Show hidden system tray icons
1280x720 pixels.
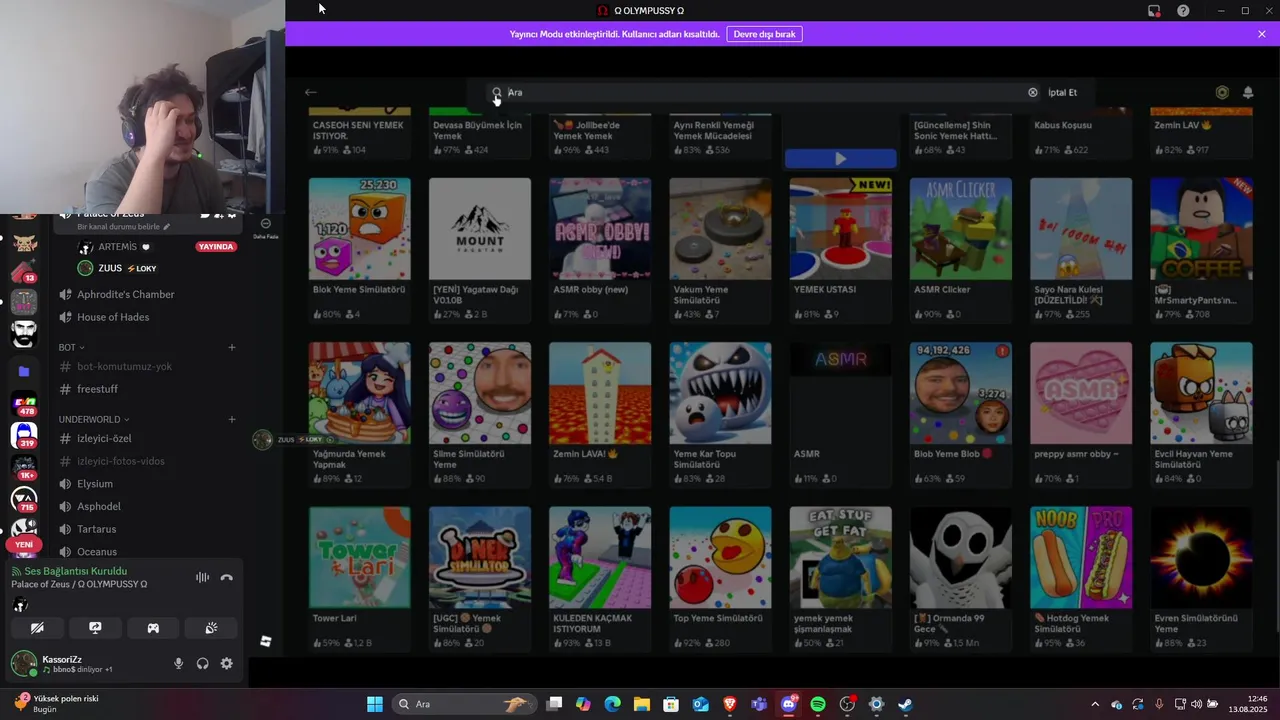(1095, 704)
